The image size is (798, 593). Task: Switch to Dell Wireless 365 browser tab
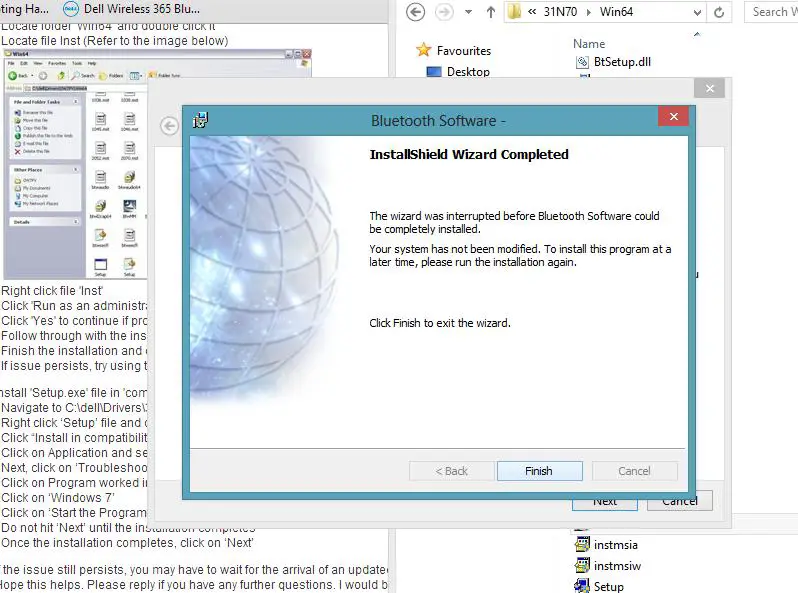tap(131, 9)
